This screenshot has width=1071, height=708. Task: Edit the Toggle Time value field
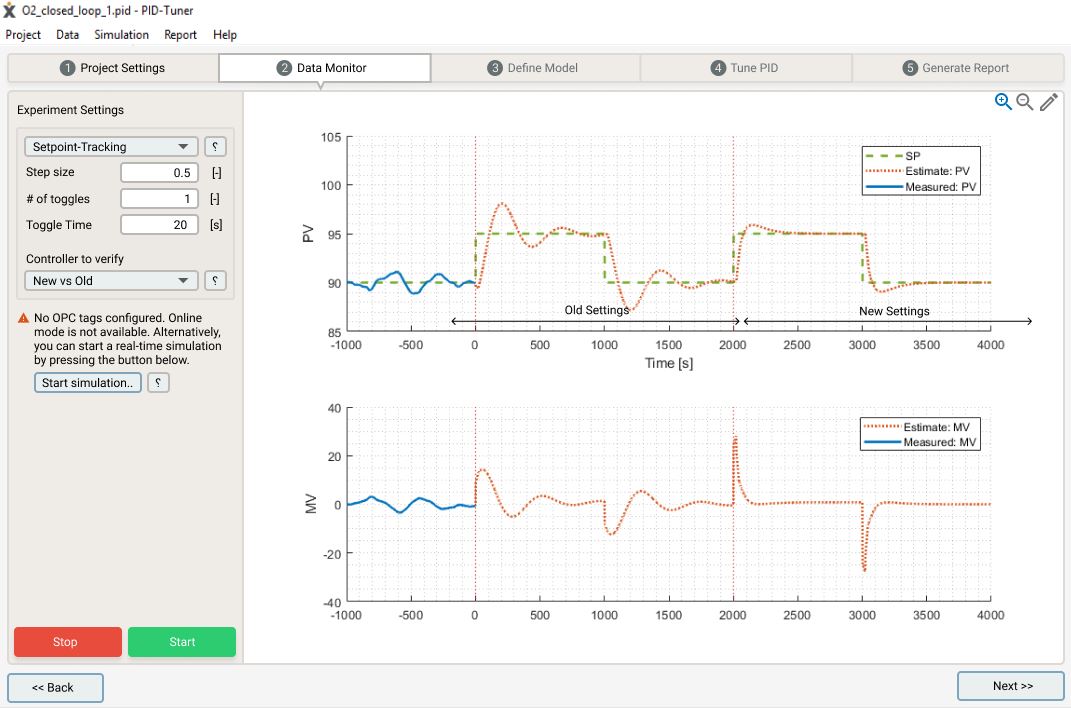158,224
